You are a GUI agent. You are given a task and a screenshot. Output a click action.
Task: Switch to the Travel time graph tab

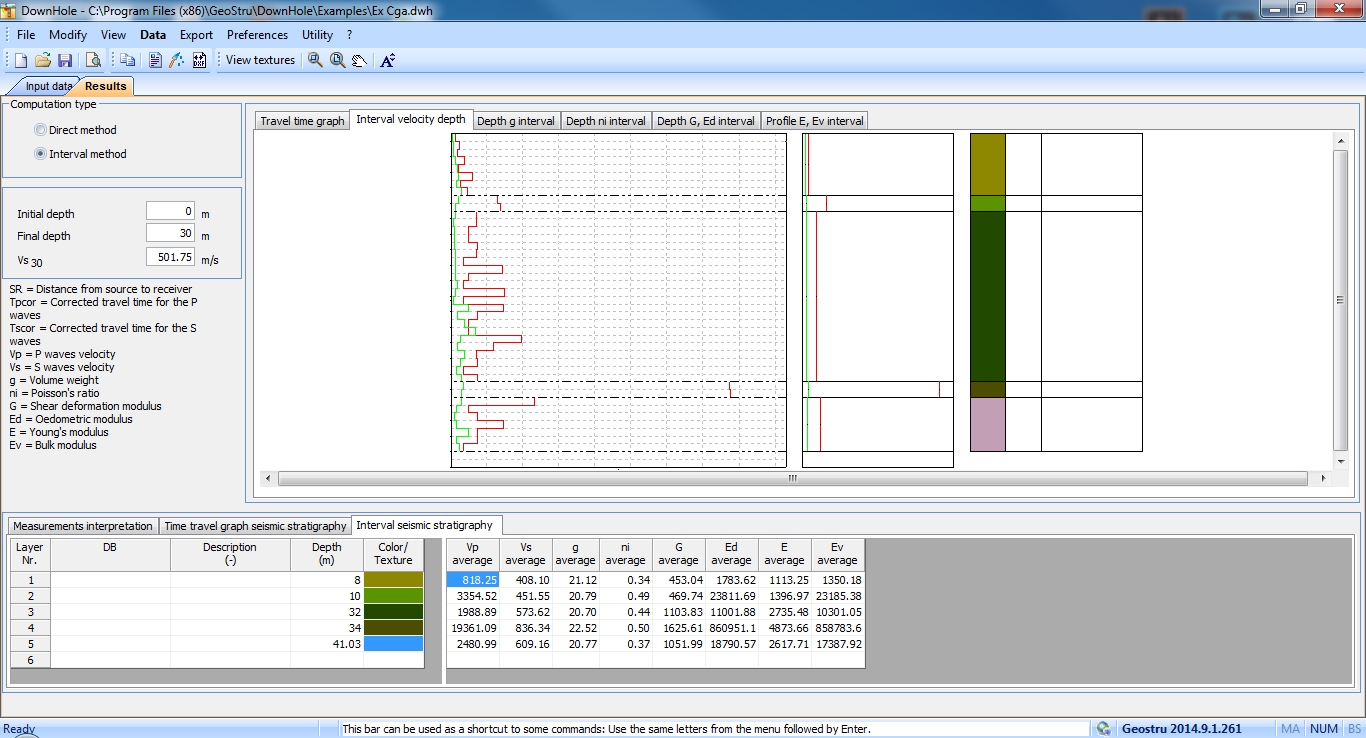[x=302, y=121]
